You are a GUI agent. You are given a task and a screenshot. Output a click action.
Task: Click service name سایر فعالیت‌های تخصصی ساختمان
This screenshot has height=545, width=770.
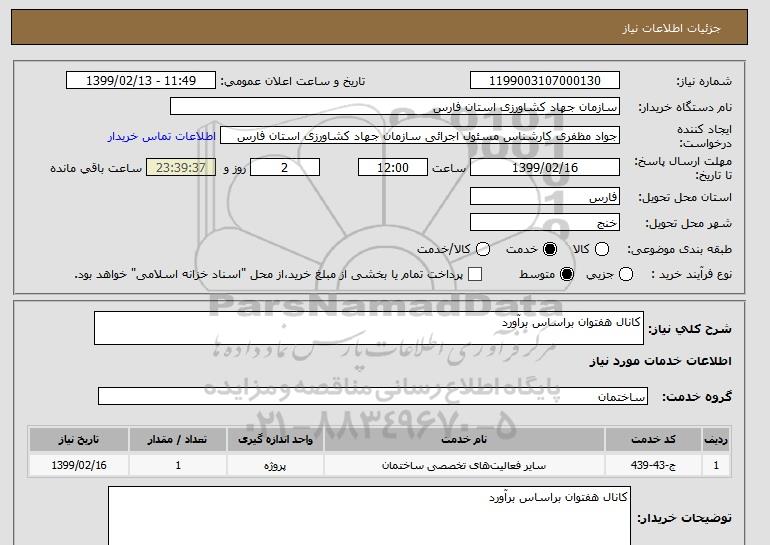pyautogui.click(x=464, y=465)
